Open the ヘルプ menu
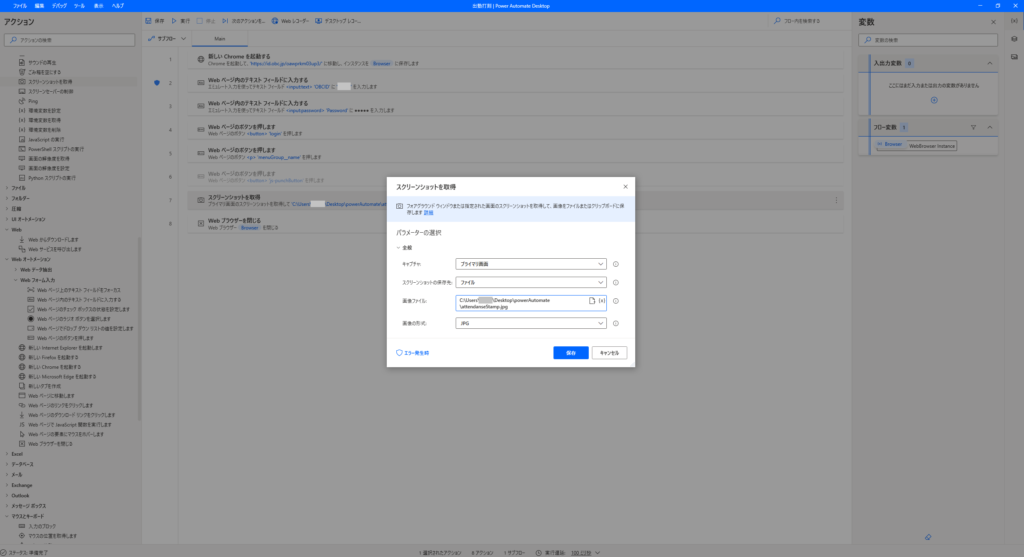The height and width of the screenshot is (557, 1024). (118, 6)
